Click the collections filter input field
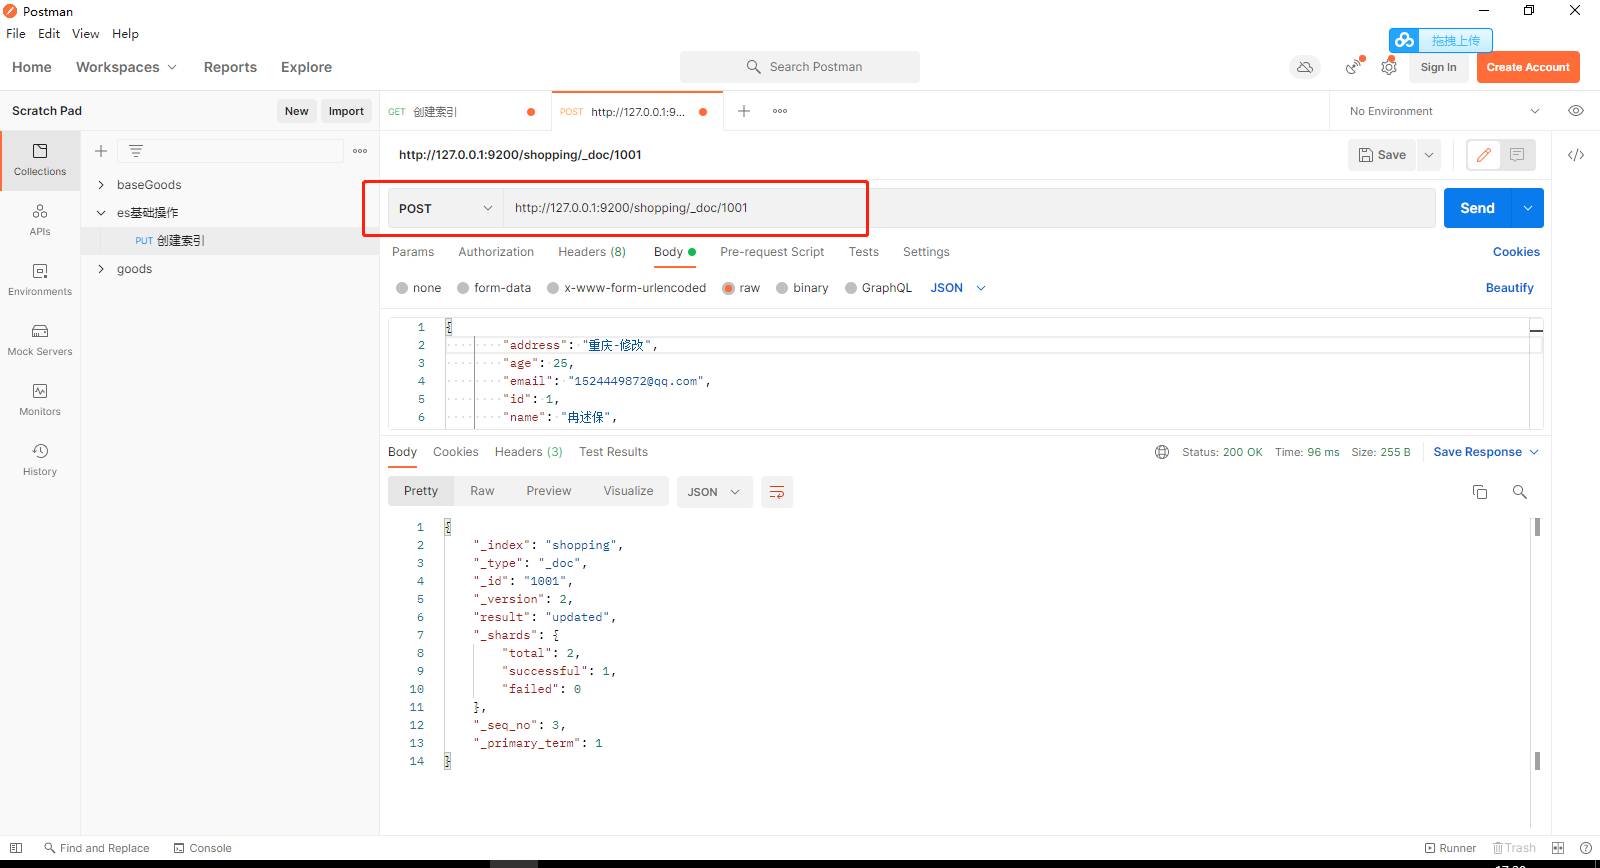 [x=230, y=151]
